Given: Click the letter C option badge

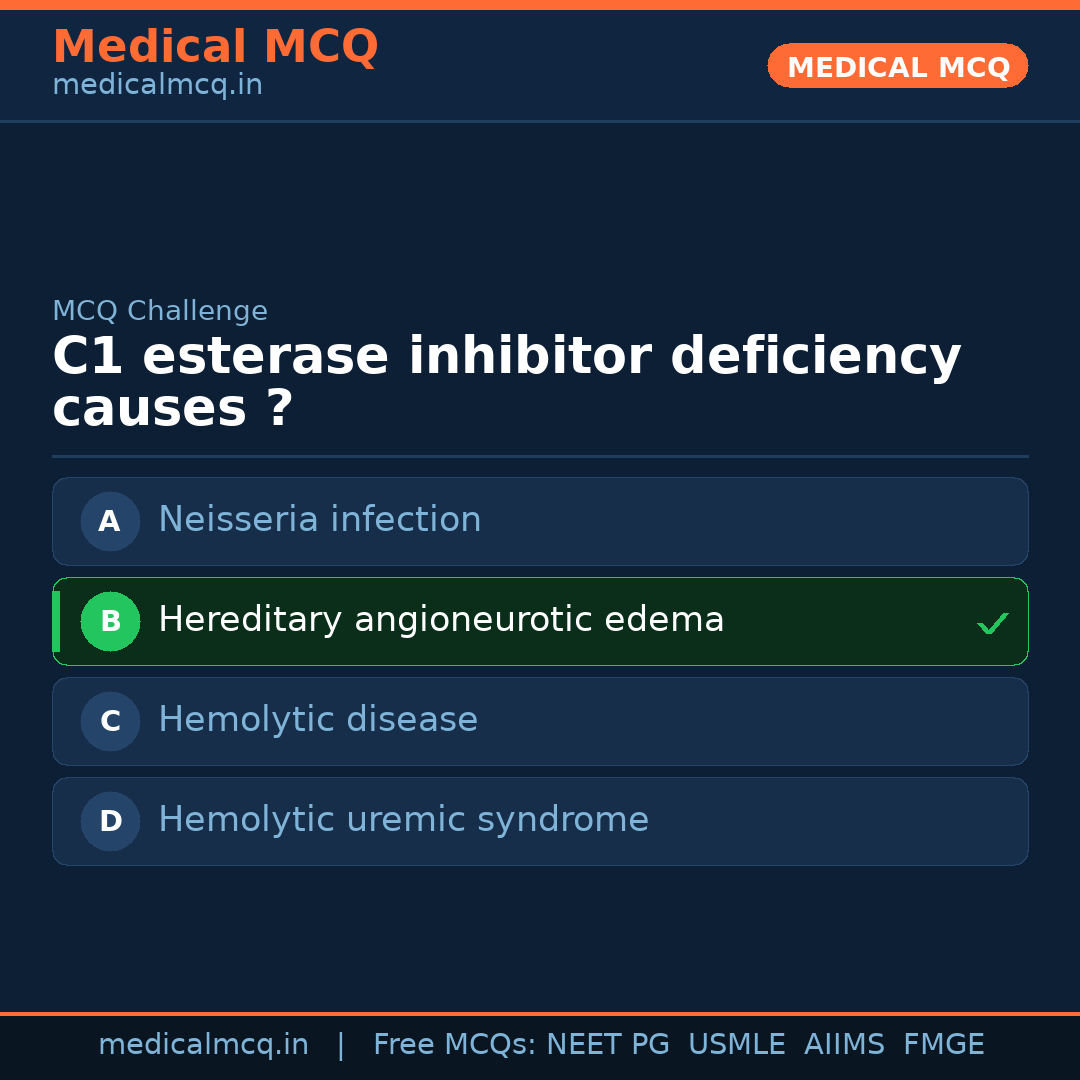Looking at the screenshot, I should click(110, 721).
